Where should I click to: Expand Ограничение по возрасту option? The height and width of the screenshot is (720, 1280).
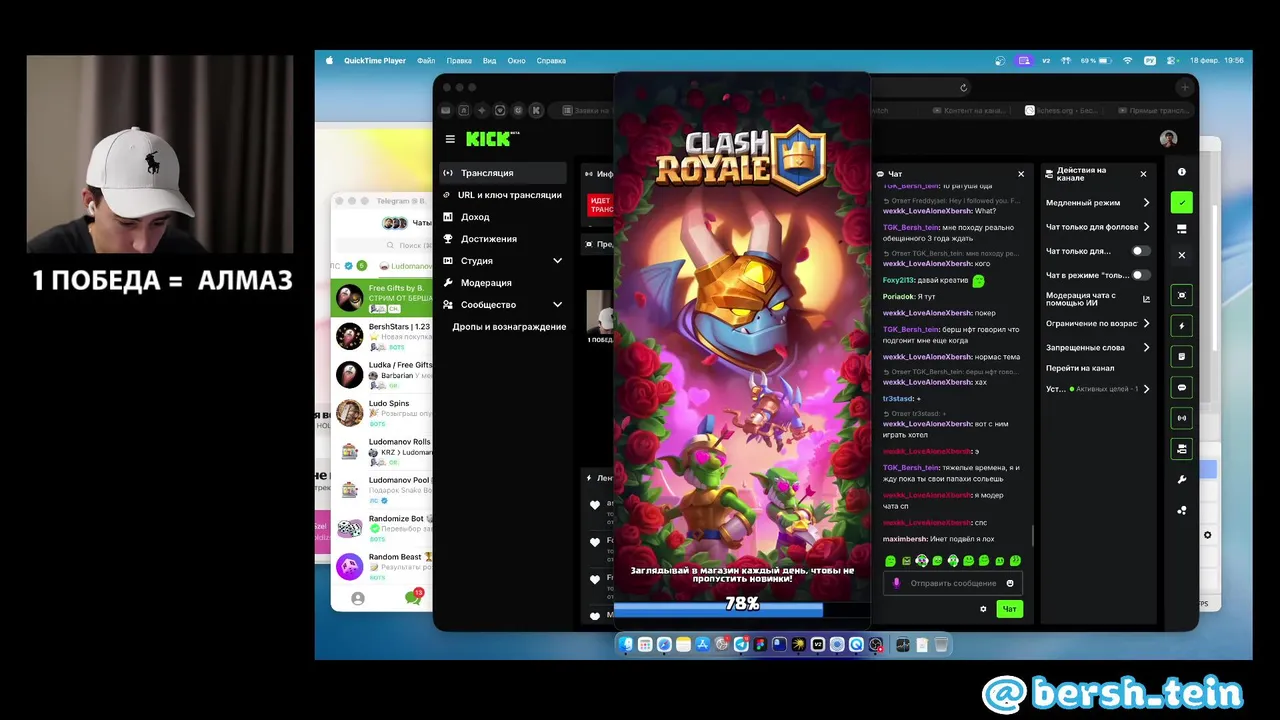(x=1098, y=324)
